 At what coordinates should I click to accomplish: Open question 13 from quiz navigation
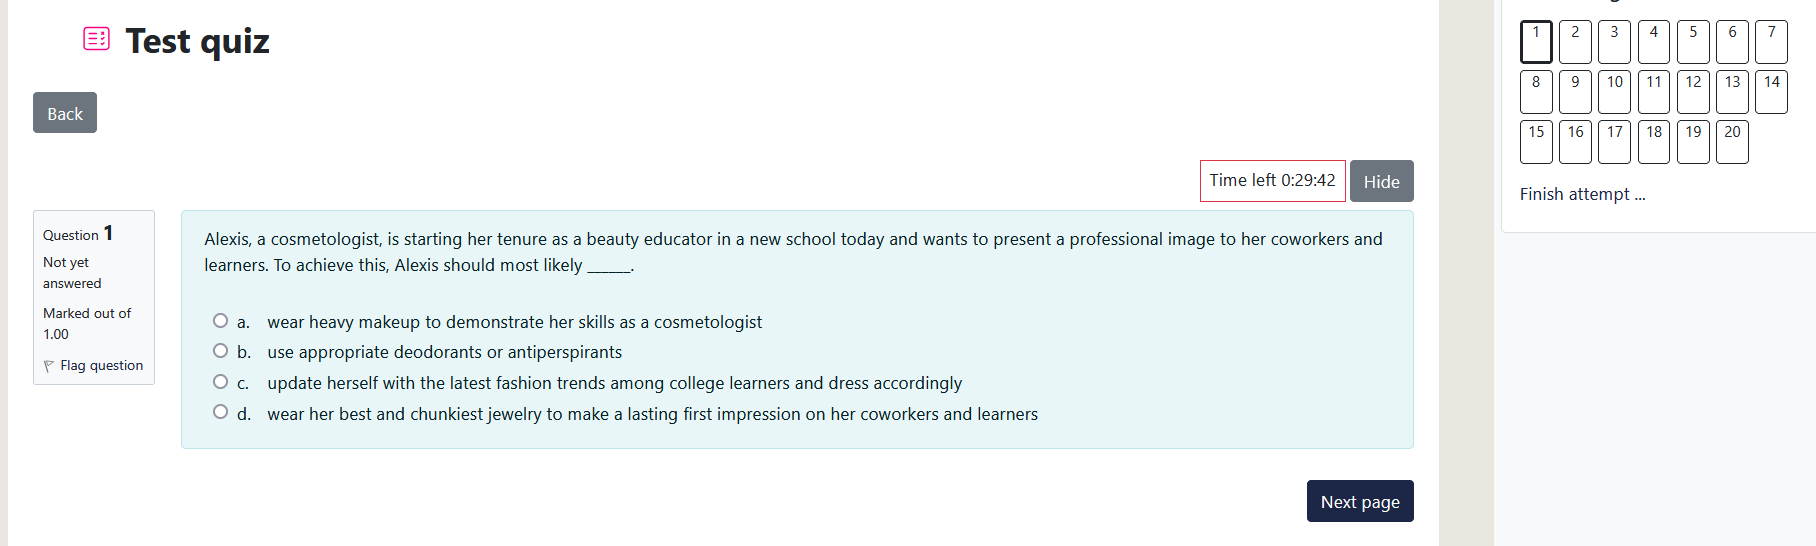(x=1732, y=92)
